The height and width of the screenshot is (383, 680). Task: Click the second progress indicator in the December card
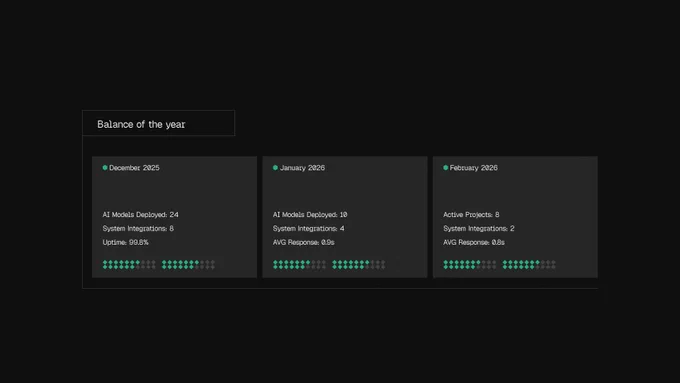point(188,265)
